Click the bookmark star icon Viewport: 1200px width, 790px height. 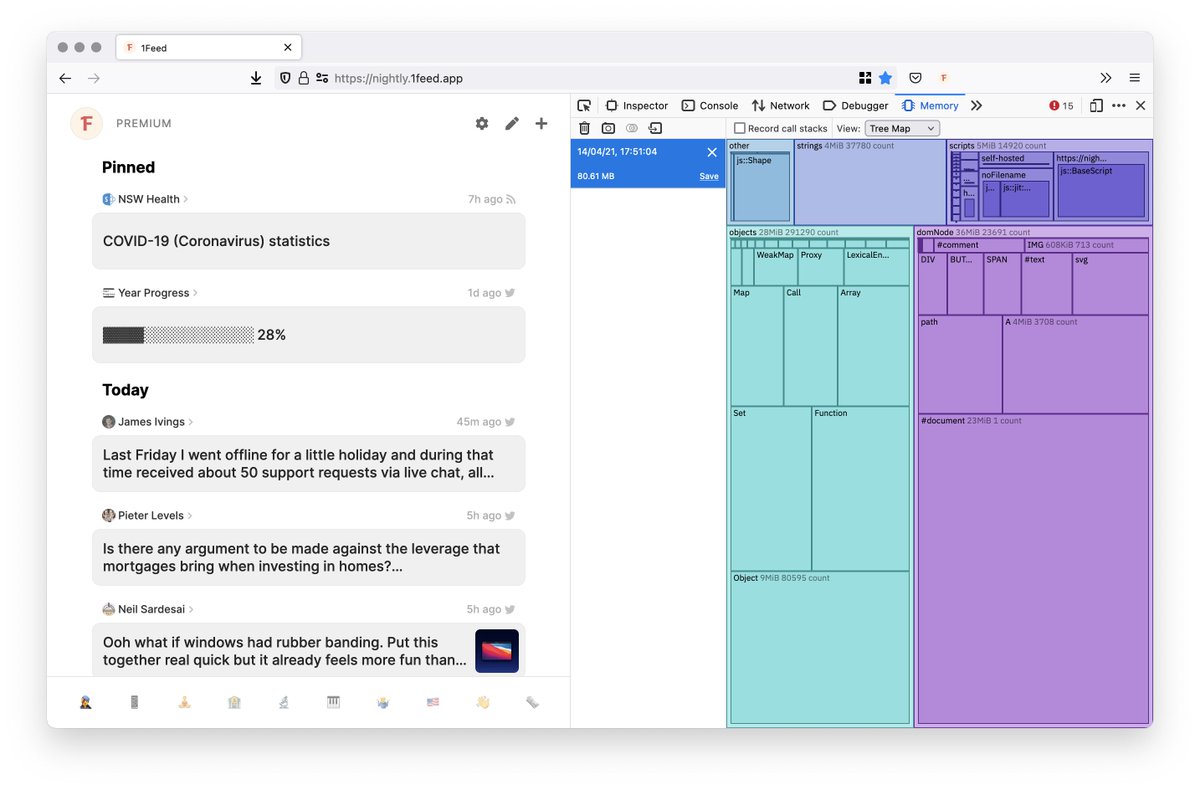(x=885, y=78)
